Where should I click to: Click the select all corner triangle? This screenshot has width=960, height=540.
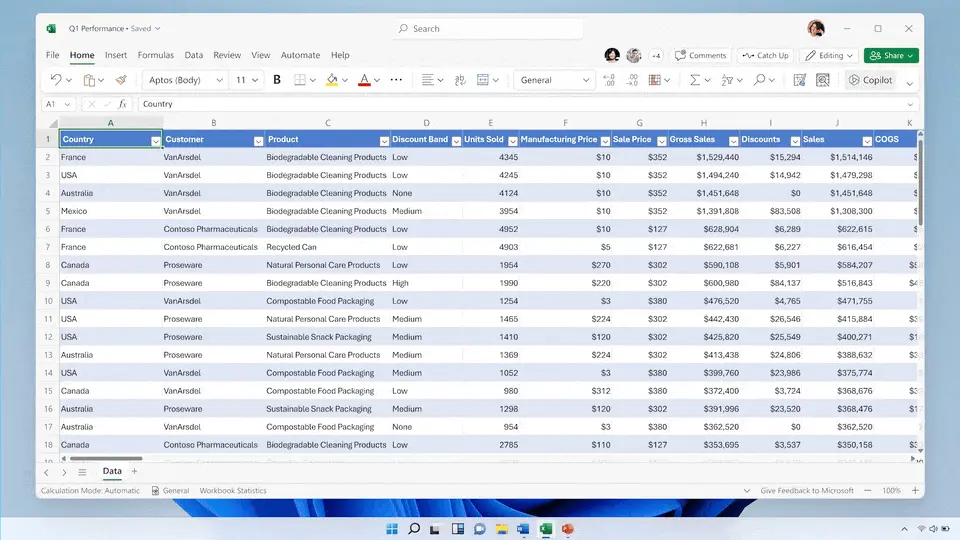click(53, 123)
